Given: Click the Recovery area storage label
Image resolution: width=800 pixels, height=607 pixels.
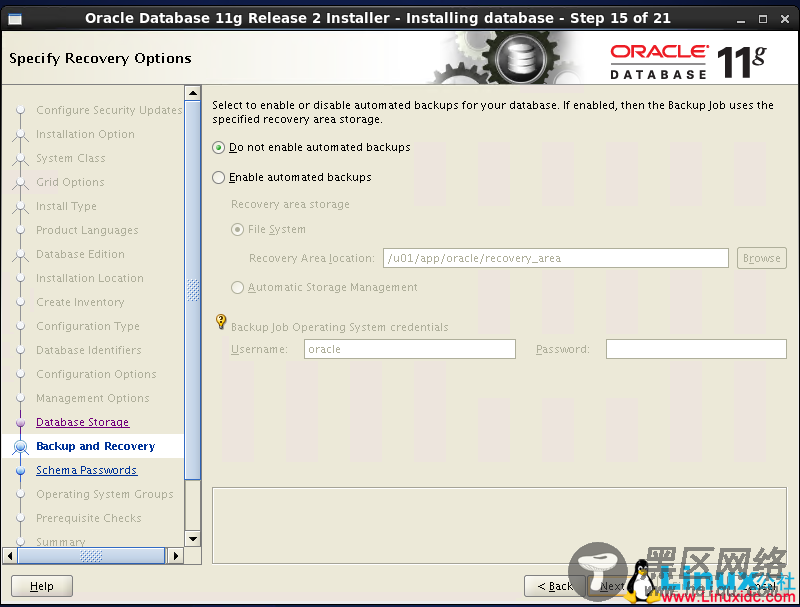Looking at the screenshot, I should (x=290, y=205).
